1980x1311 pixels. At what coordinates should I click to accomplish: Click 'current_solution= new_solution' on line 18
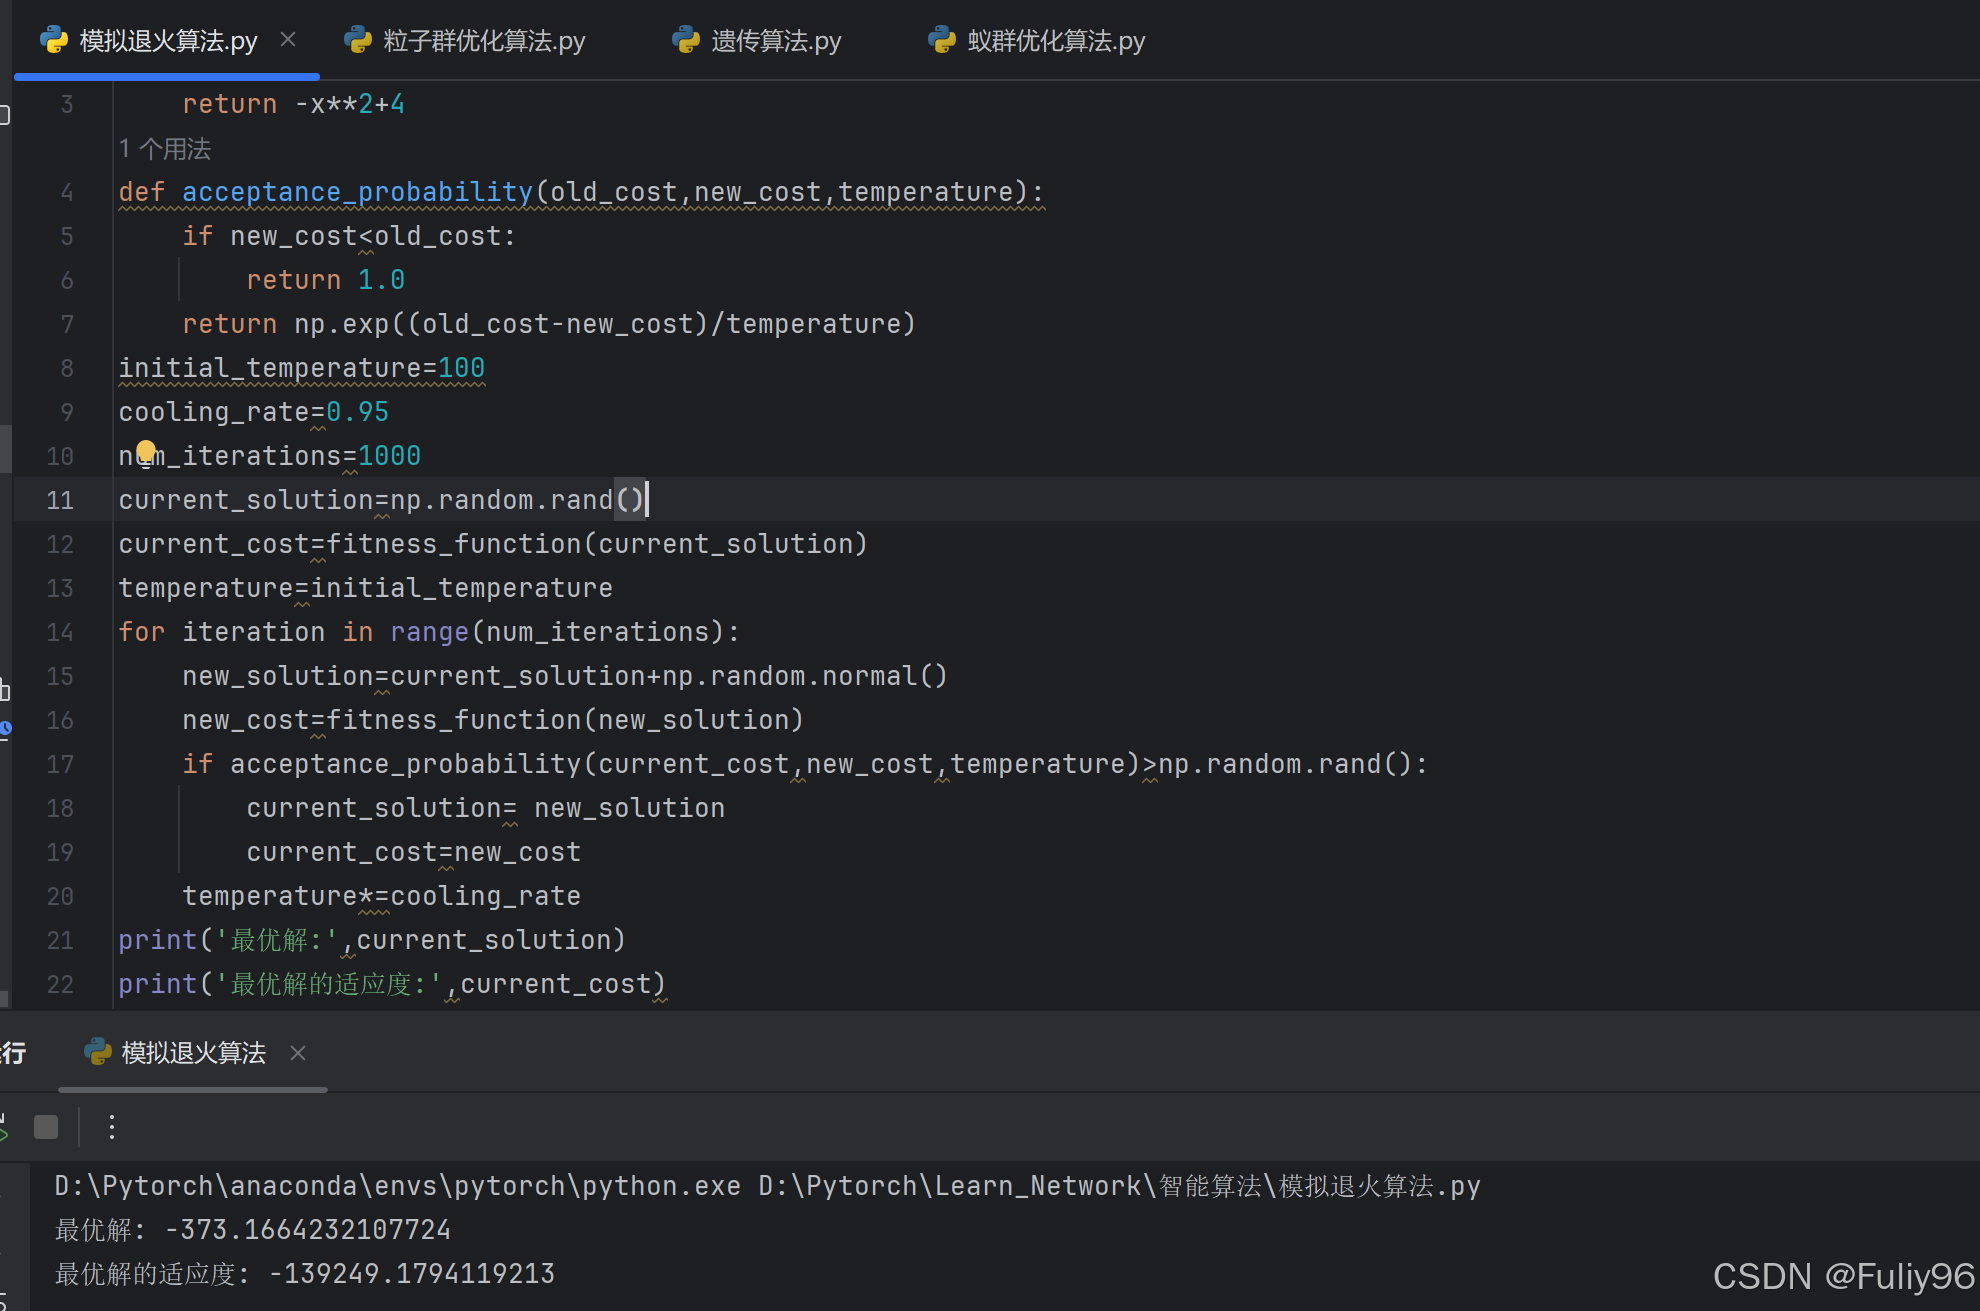point(486,808)
